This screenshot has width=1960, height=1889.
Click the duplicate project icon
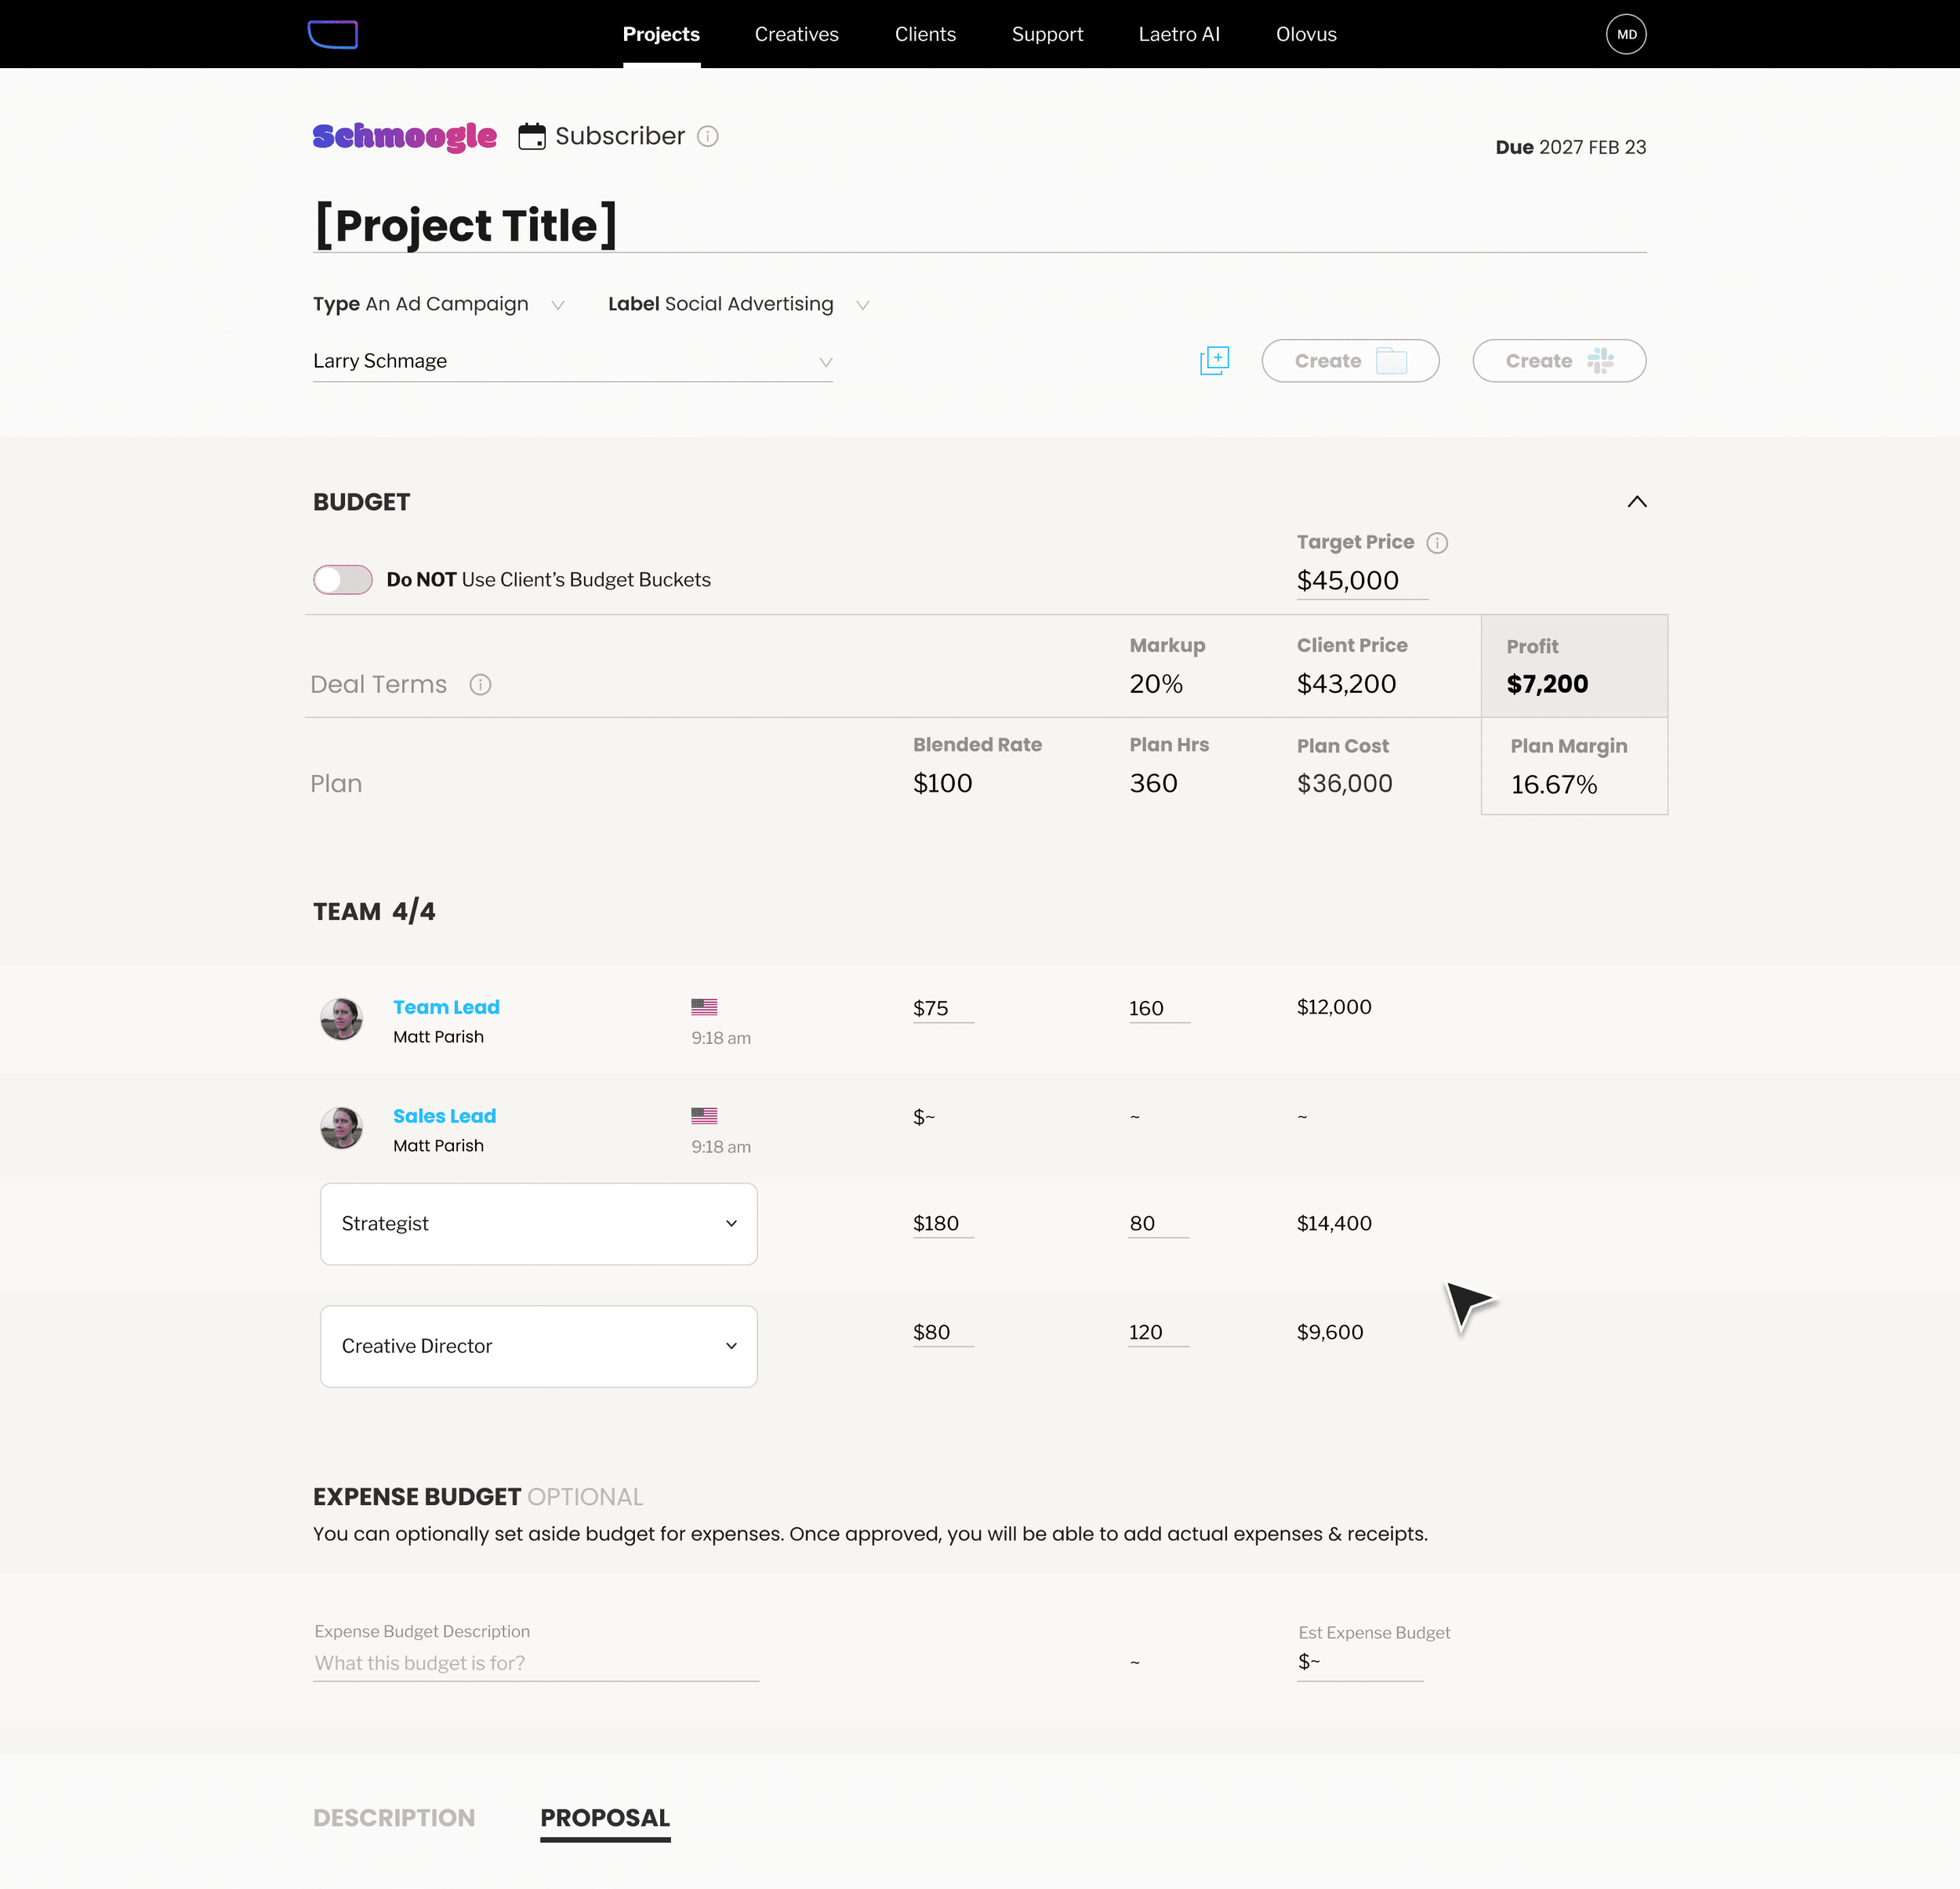click(1214, 360)
